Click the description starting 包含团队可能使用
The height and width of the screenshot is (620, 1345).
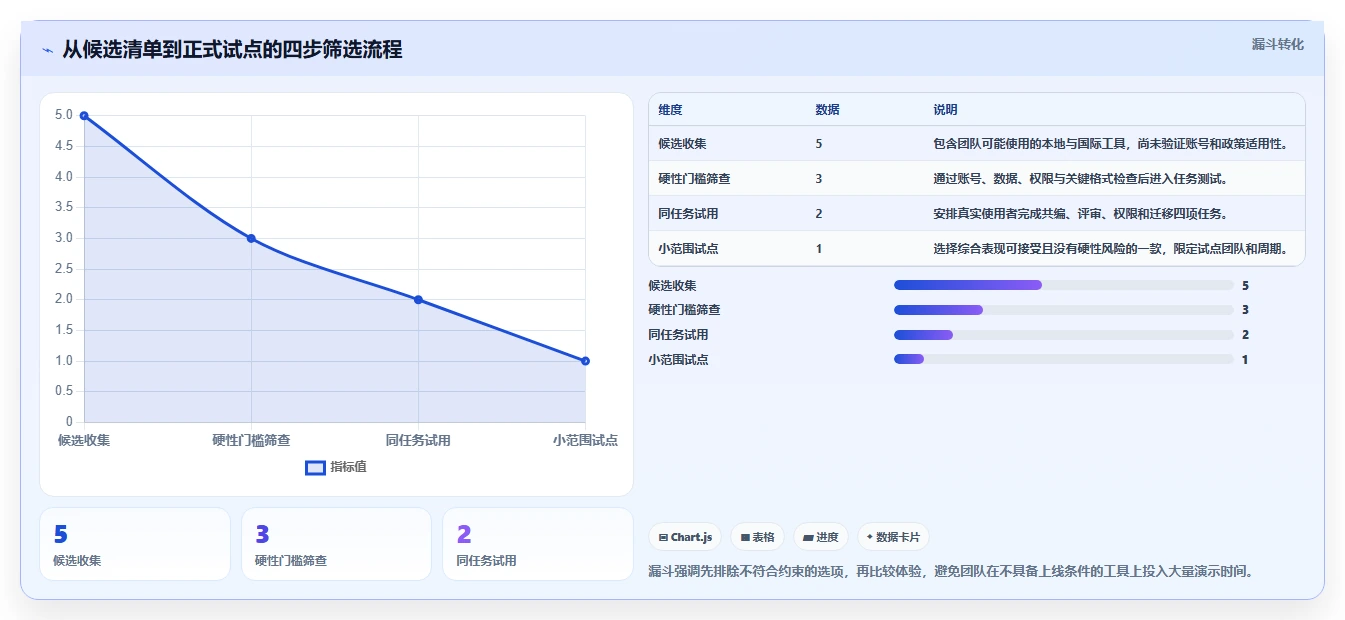click(x=1110, y=143)
